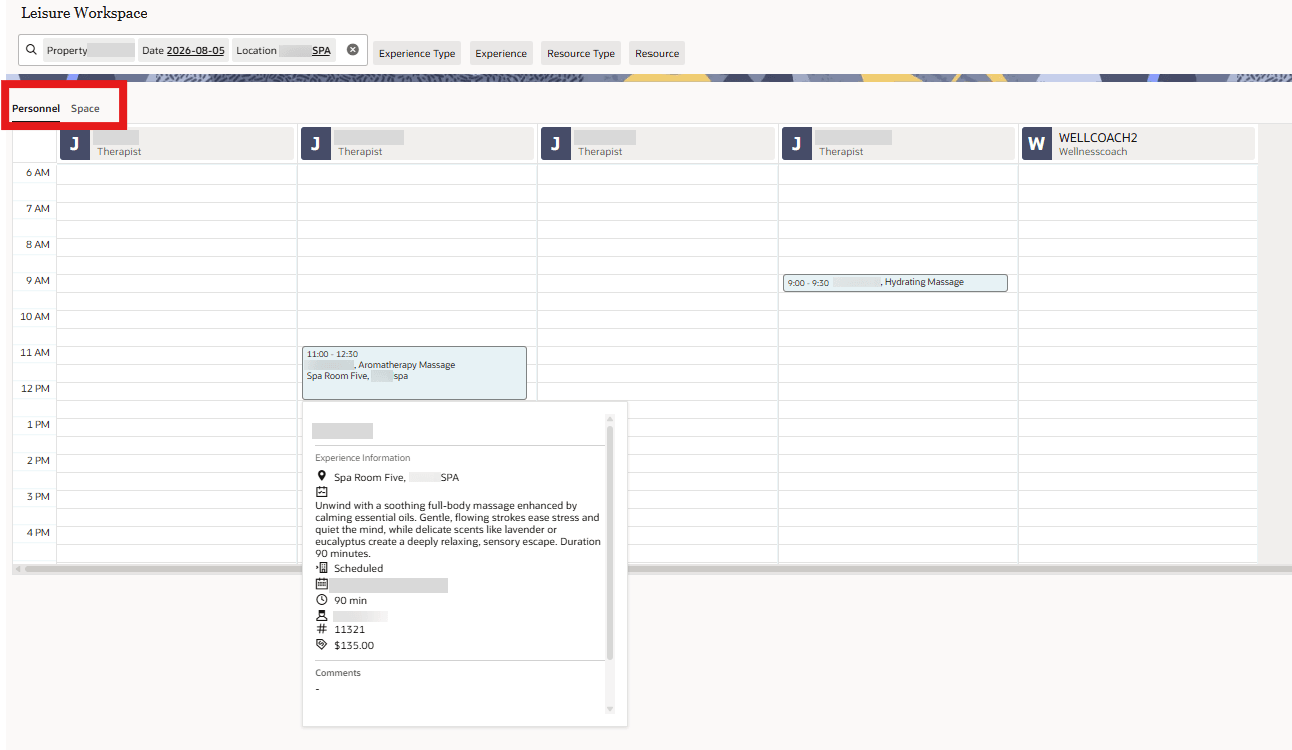Click the "9 AM" time label
The height and width of the screenshot is (750, 1292).
pos(36,281)
